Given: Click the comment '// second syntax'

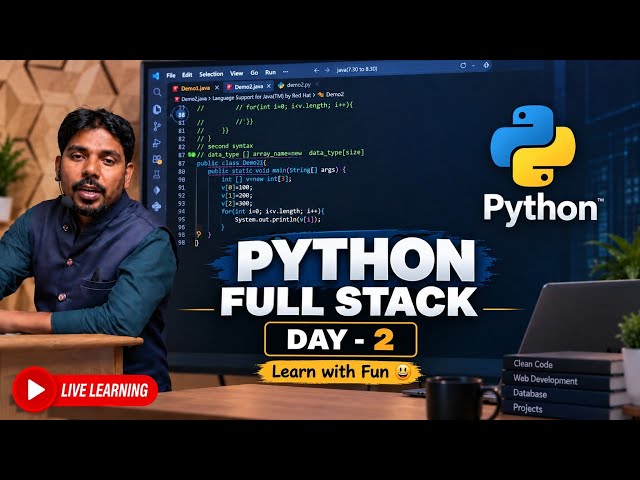Looking at the screenshot, I should tap(225, 146).
